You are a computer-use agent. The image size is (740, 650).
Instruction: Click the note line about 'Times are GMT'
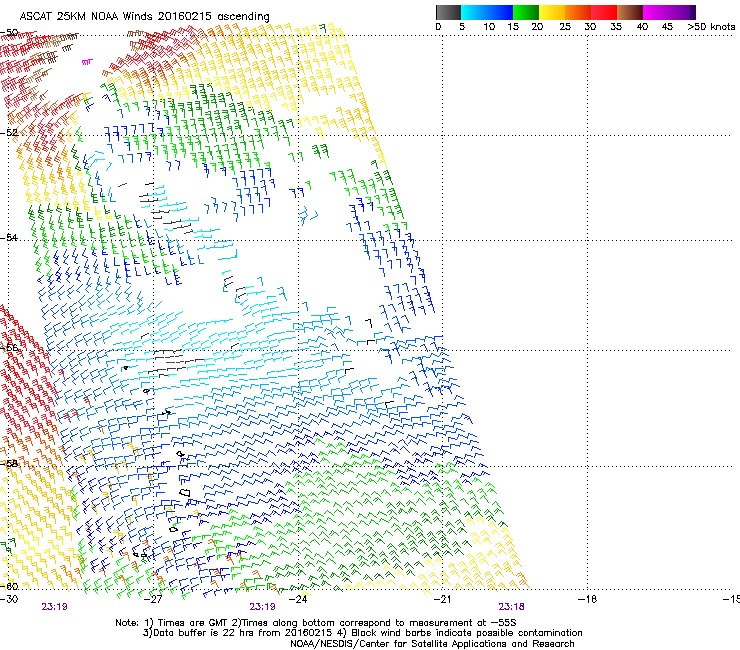(316, 623)
